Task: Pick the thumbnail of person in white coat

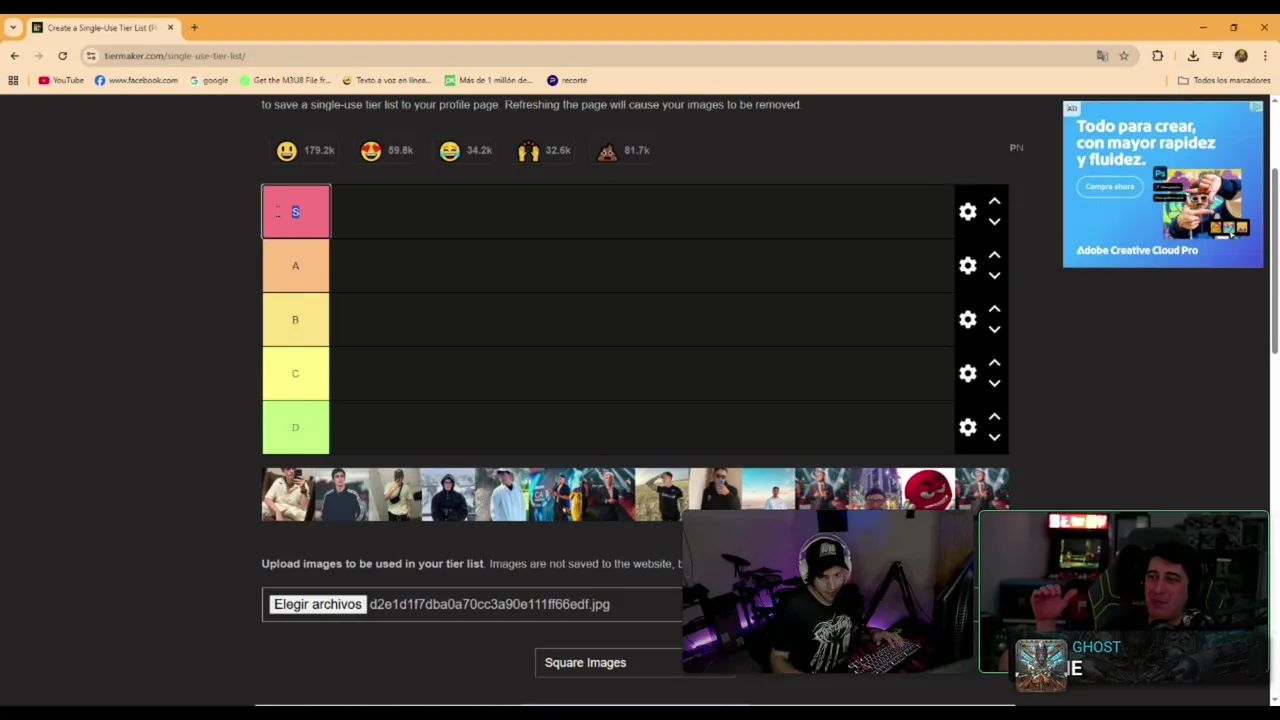Action: 501,494
